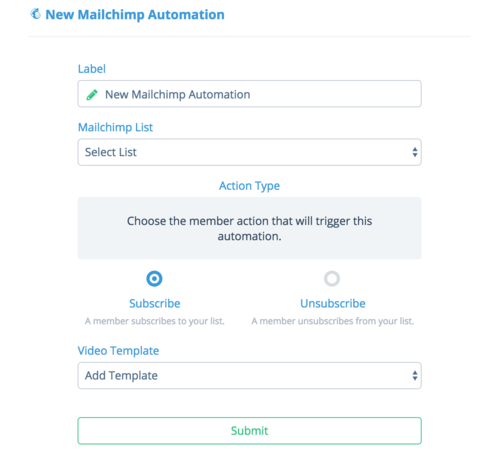This screenshot has height=454, width=480.
Task: Select the Subscribe radio button
Action: 154,278
